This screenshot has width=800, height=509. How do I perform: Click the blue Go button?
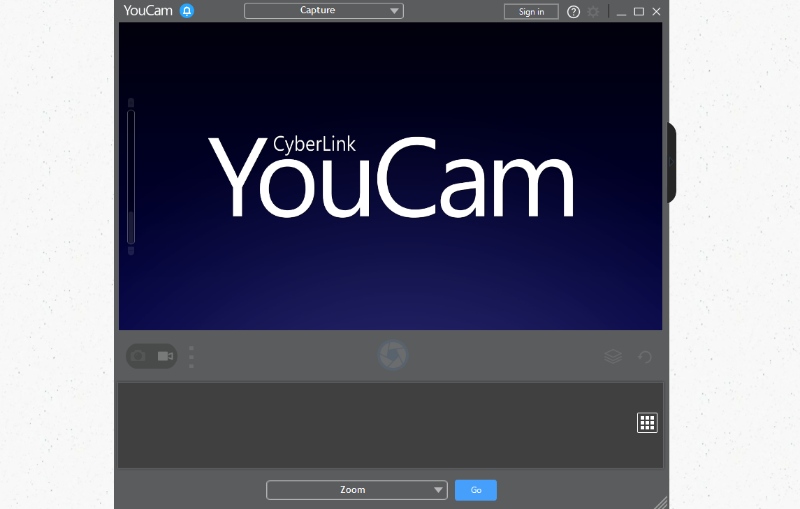pyautogui.click(x=476, y=490)
